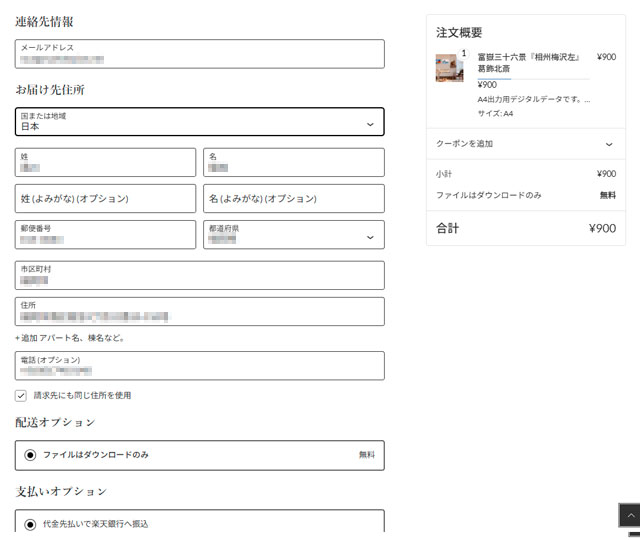Click the postal code field
The image size is (640, 540).
(105, 235)
